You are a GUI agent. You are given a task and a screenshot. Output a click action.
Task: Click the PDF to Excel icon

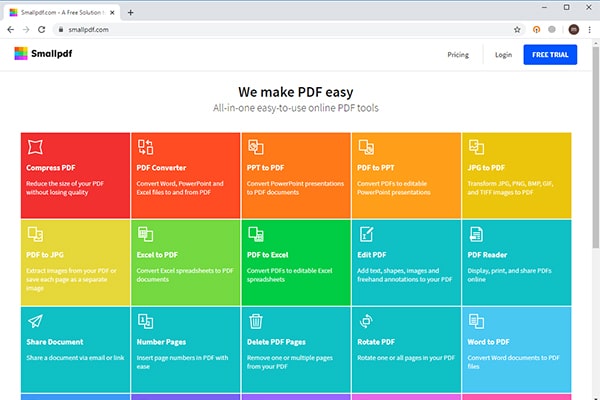256,234
